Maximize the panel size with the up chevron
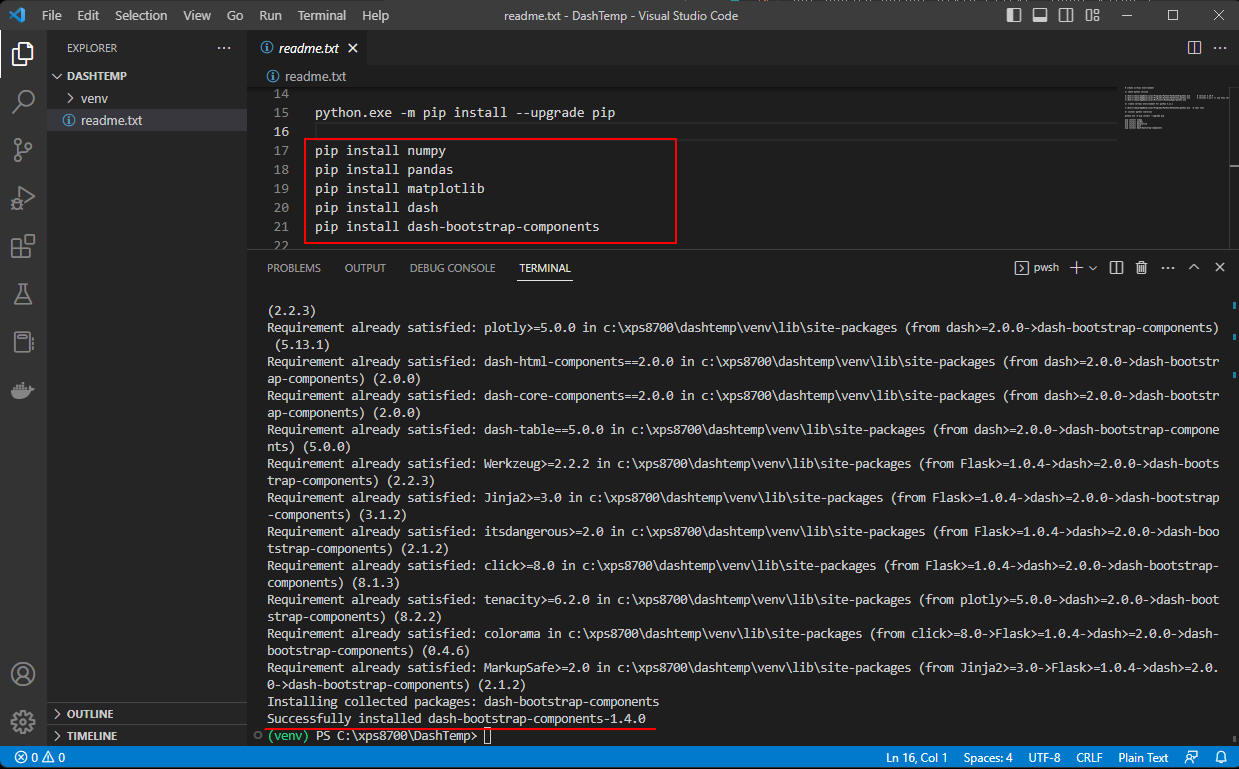Image resolution: width=1239 pixels, height=769 pixels. tap(1194, 268)
